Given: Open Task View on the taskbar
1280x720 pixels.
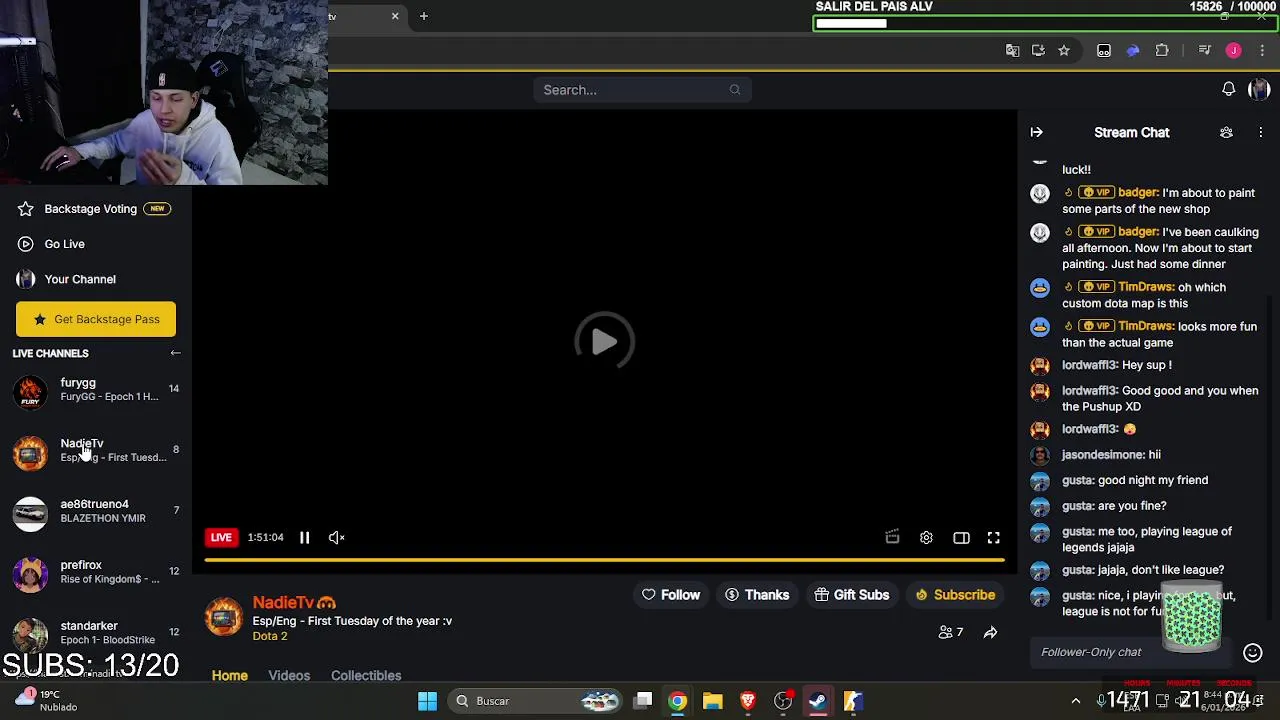Looking at the screenshot, I should 644,701.
